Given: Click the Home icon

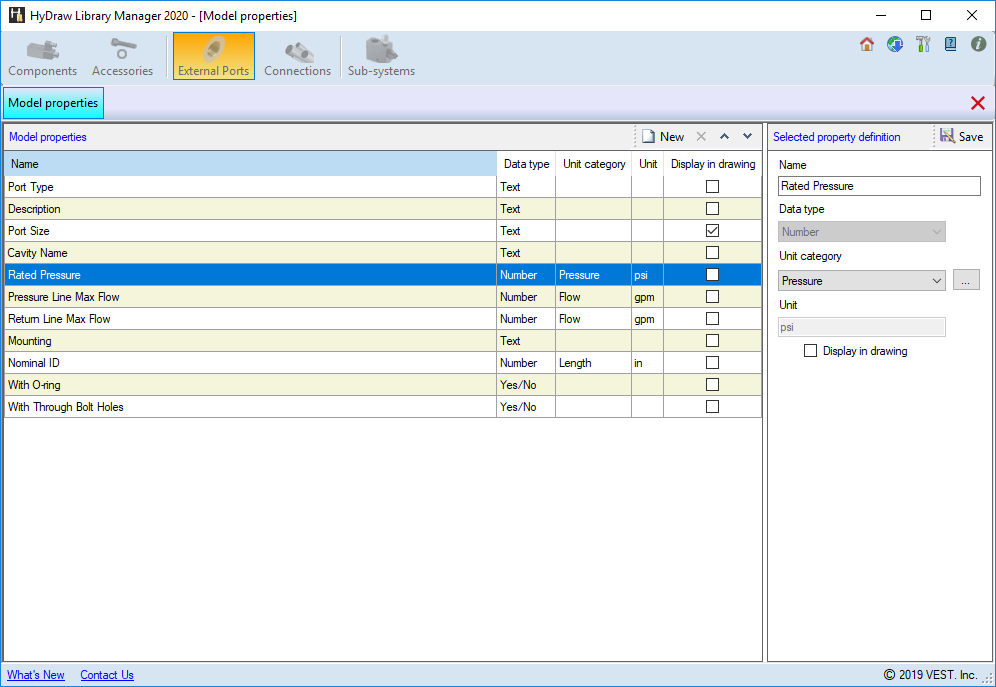Looking at the screenshot, I should pyautogui.click(x=867, y=44).
